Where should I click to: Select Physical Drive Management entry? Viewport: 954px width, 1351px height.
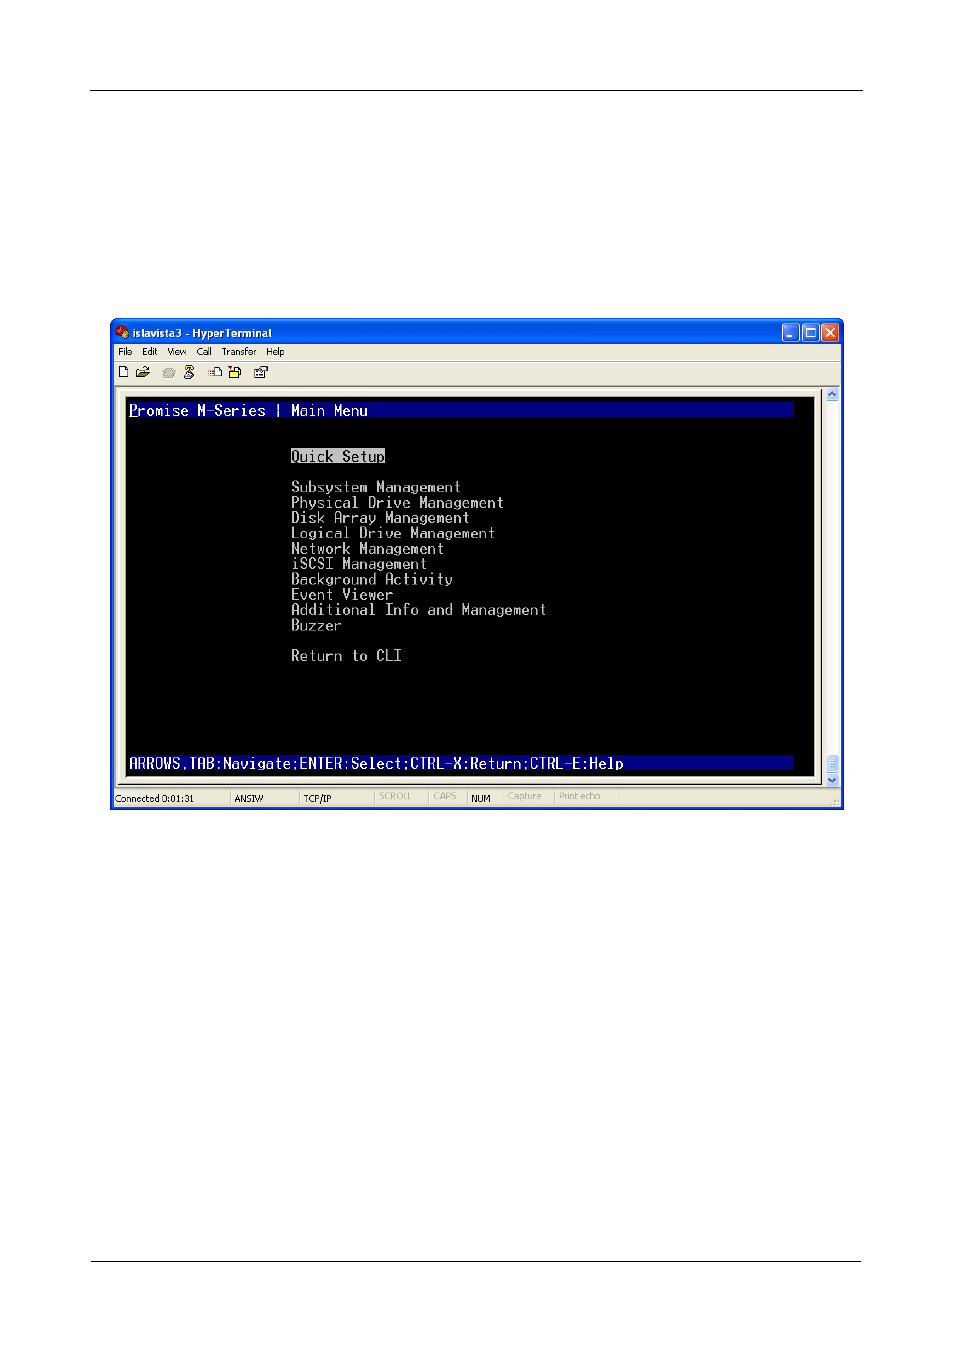(x=397, y=503)
